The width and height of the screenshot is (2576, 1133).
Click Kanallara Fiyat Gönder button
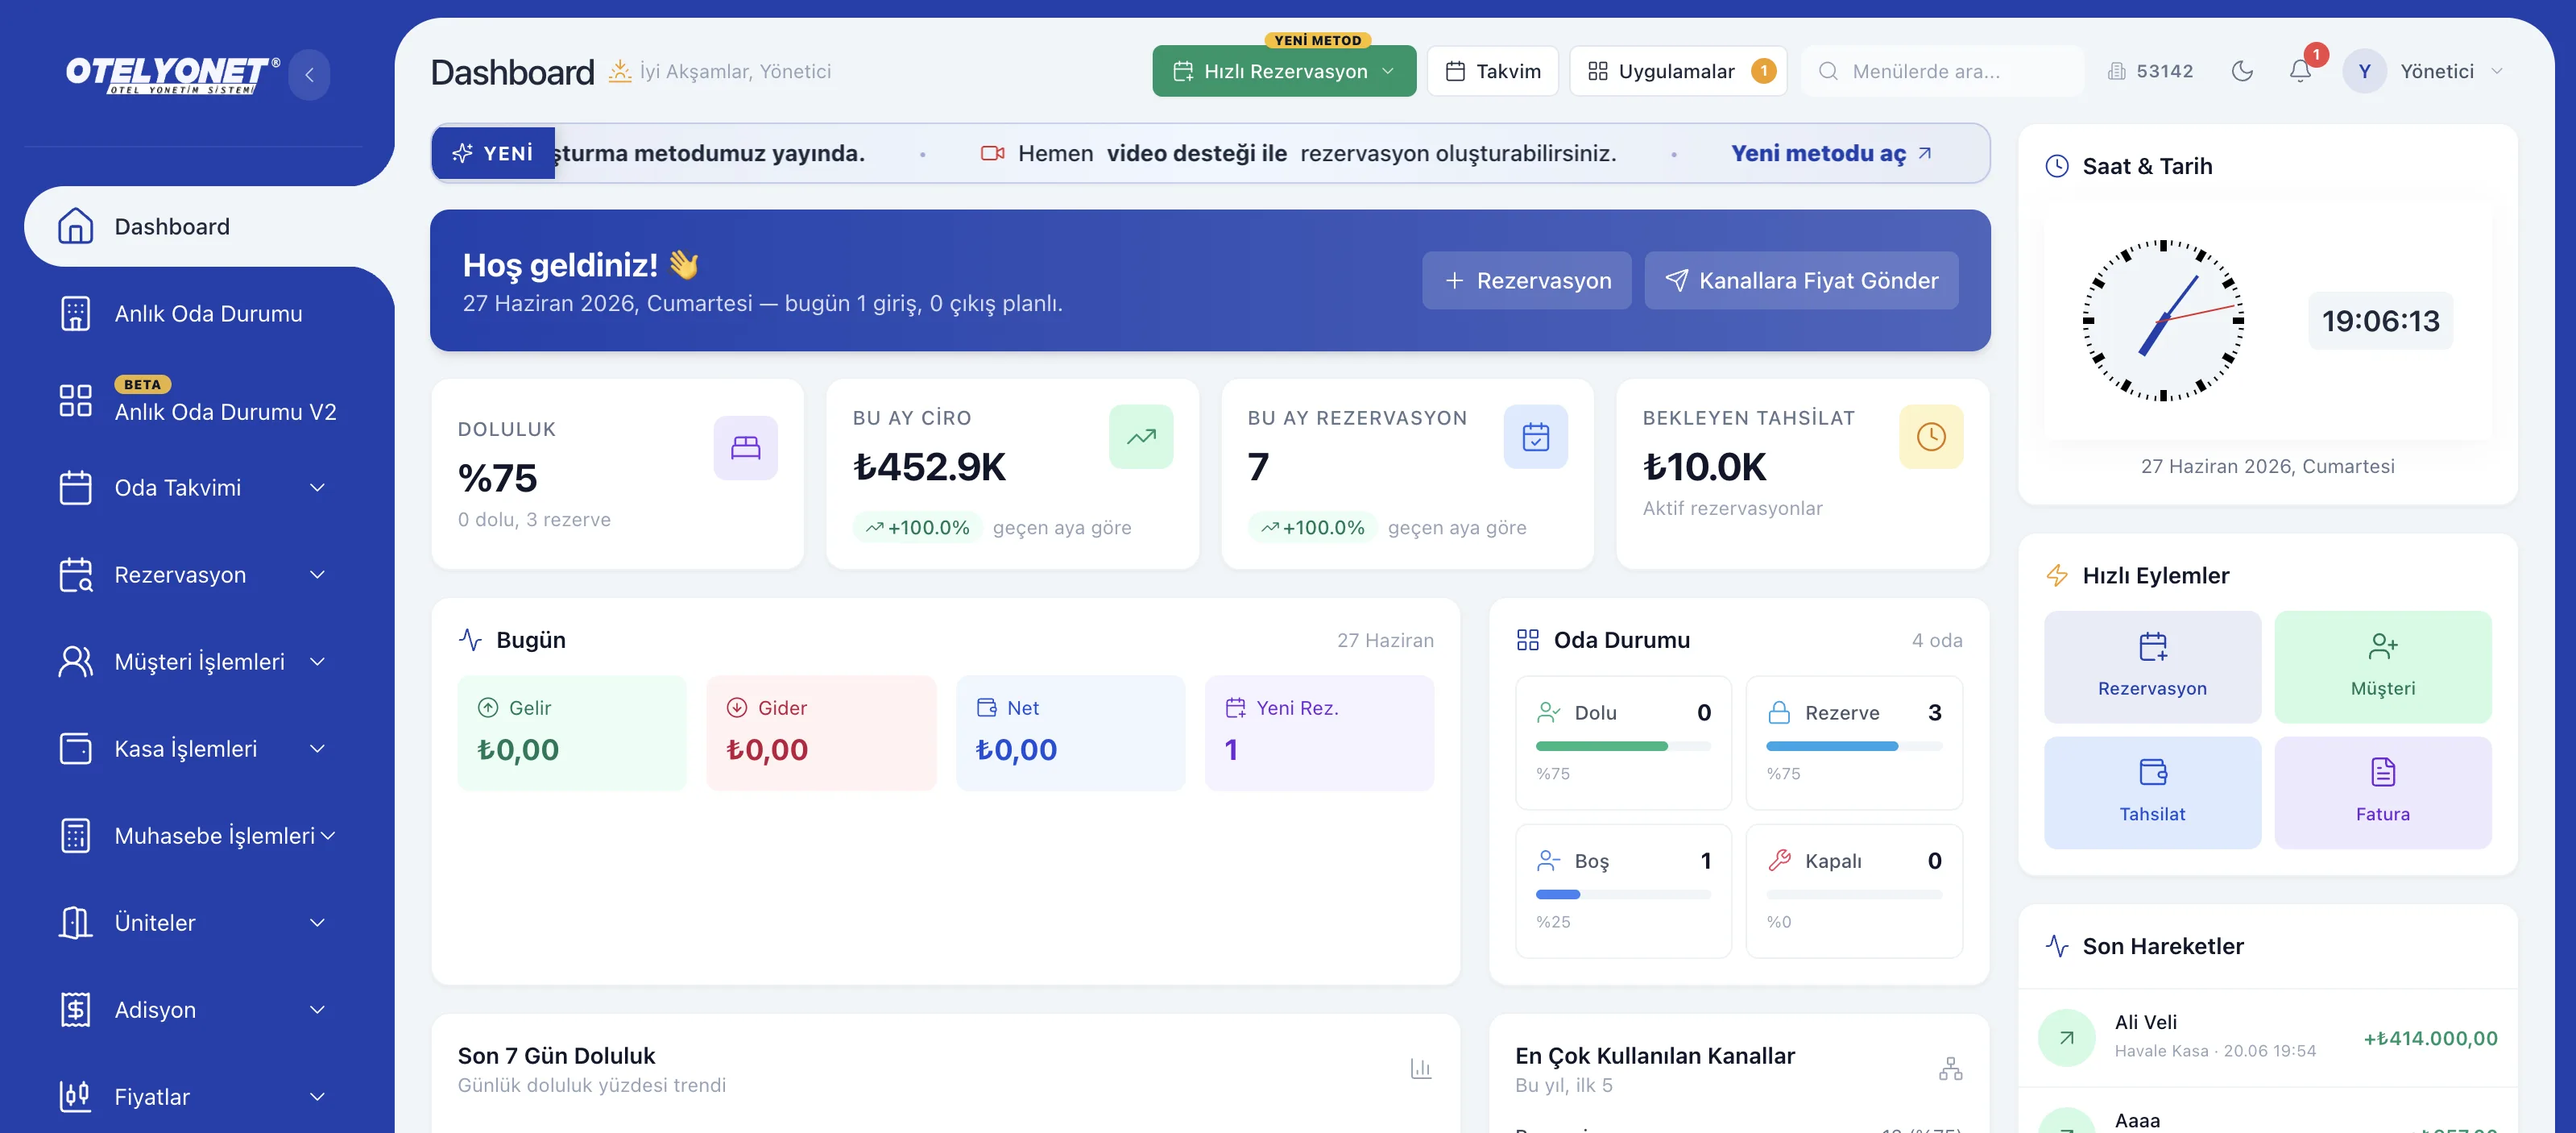tap(1800, 281)
